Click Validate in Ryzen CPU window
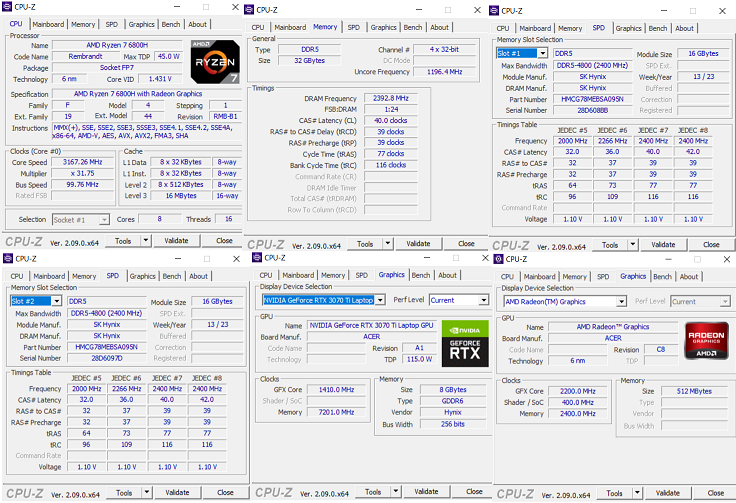 (x=176, y=240)
